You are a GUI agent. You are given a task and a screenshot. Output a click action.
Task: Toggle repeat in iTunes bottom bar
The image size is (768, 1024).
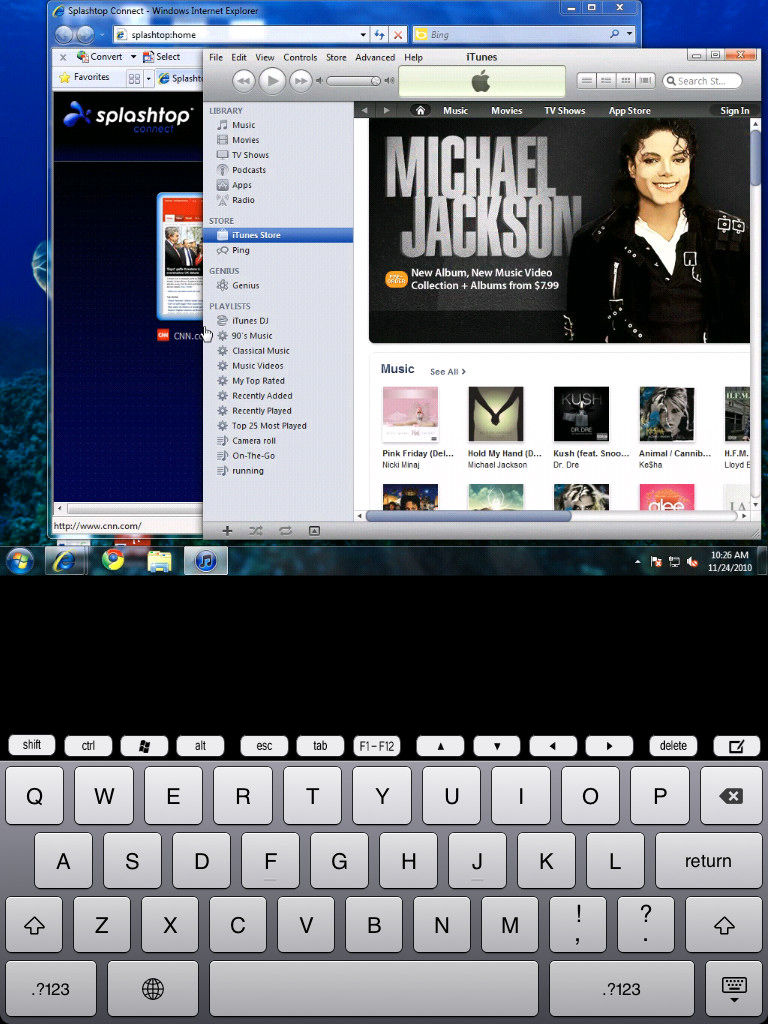(285, 531)
